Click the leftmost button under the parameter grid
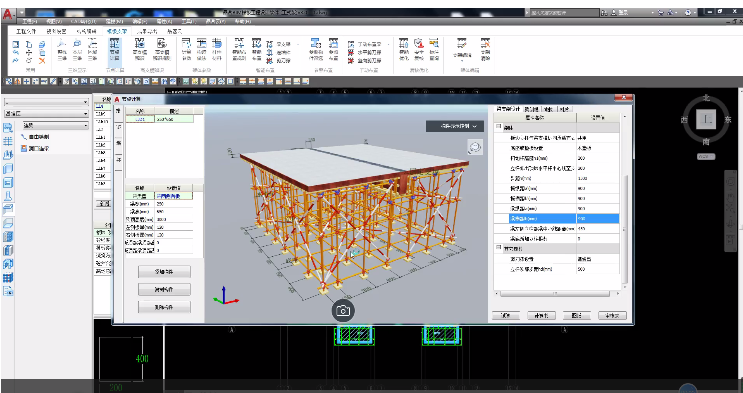Viewport: 743px width, 393px height. tap(506, 315)
